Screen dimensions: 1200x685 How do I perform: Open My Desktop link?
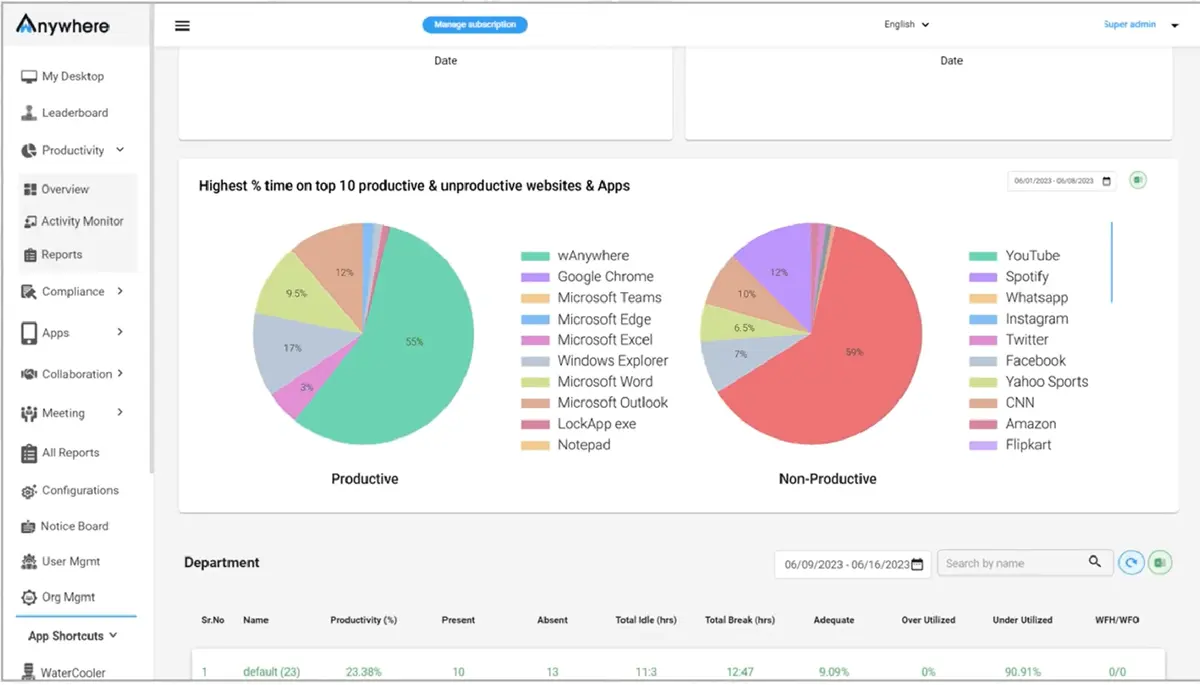click(x=73, y=76)
